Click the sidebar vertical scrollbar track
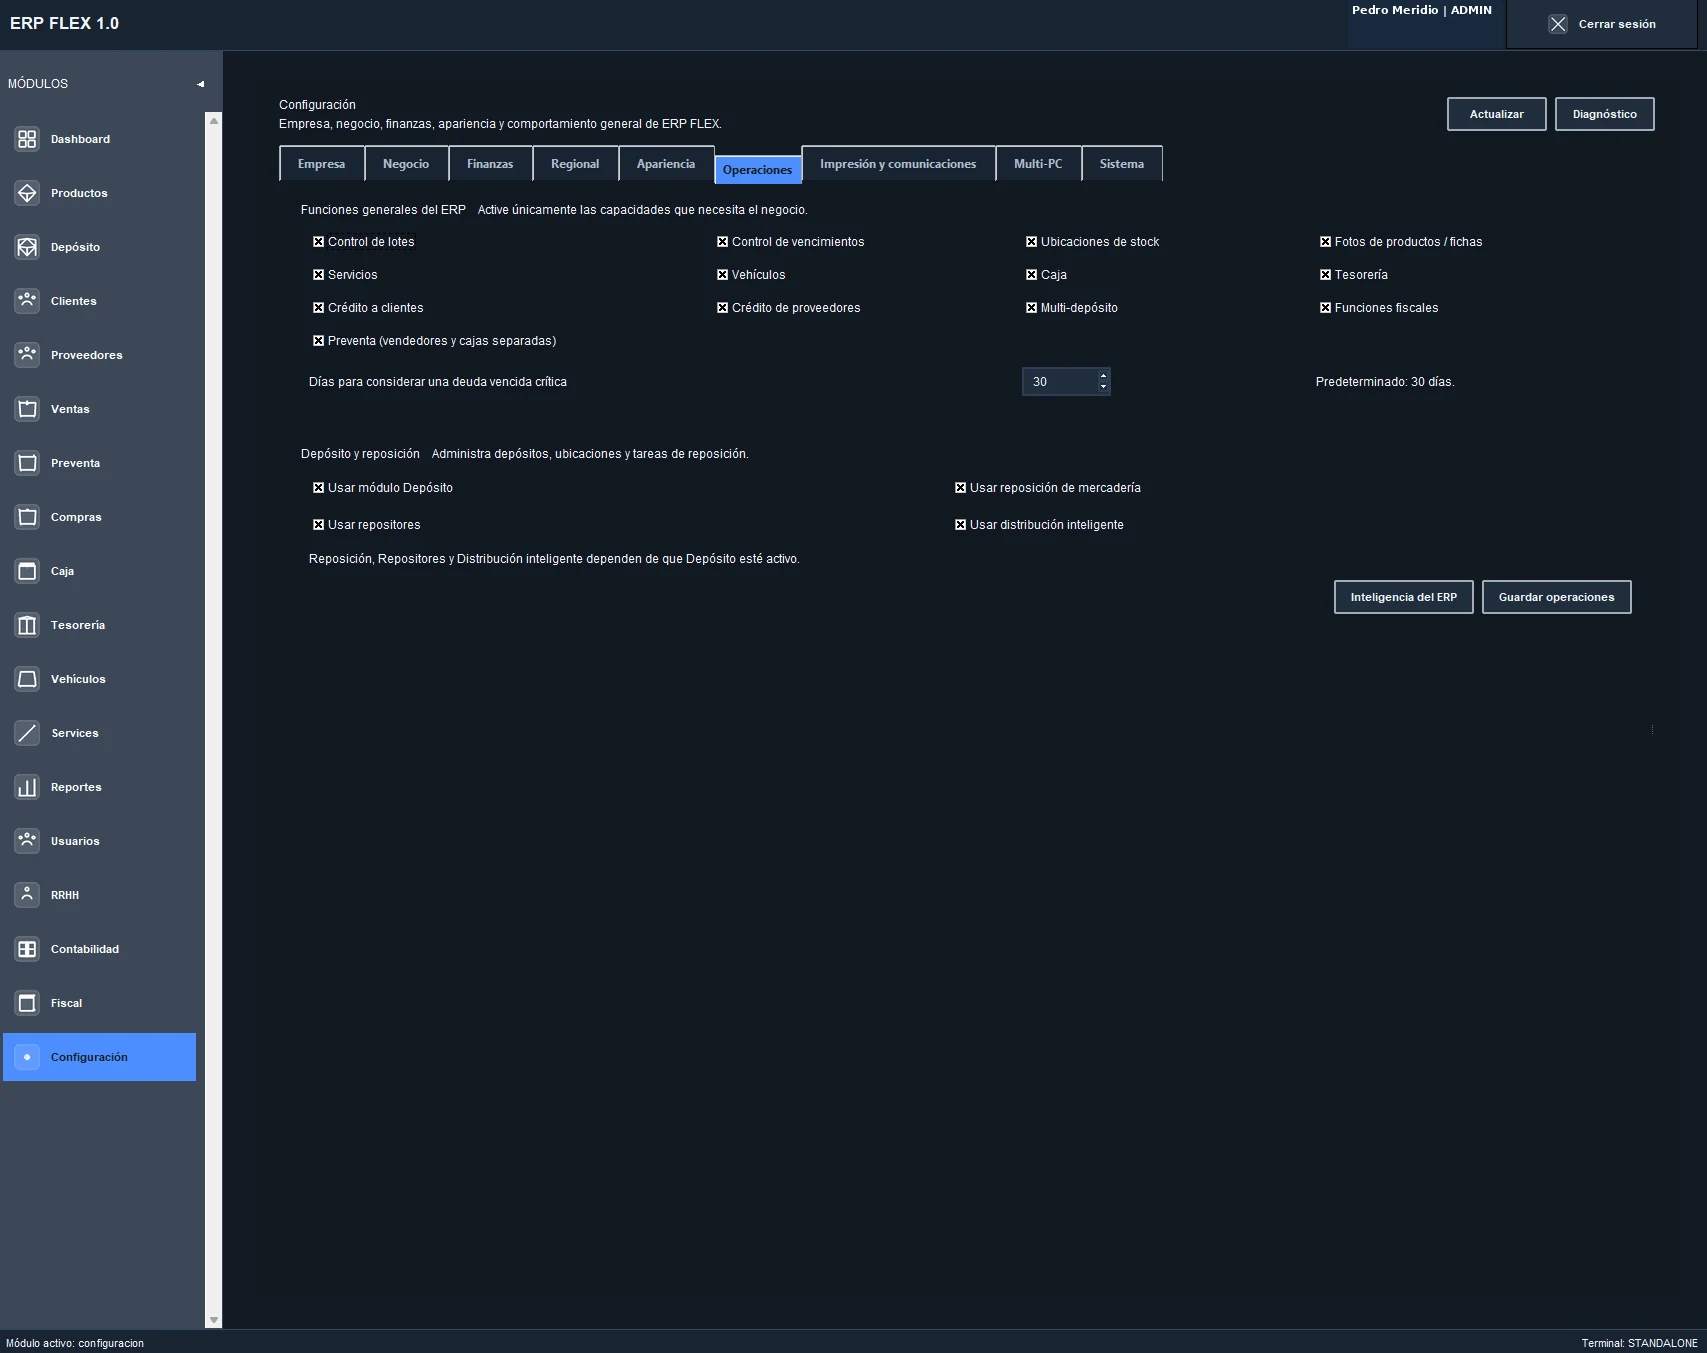 tap(213, 720)
